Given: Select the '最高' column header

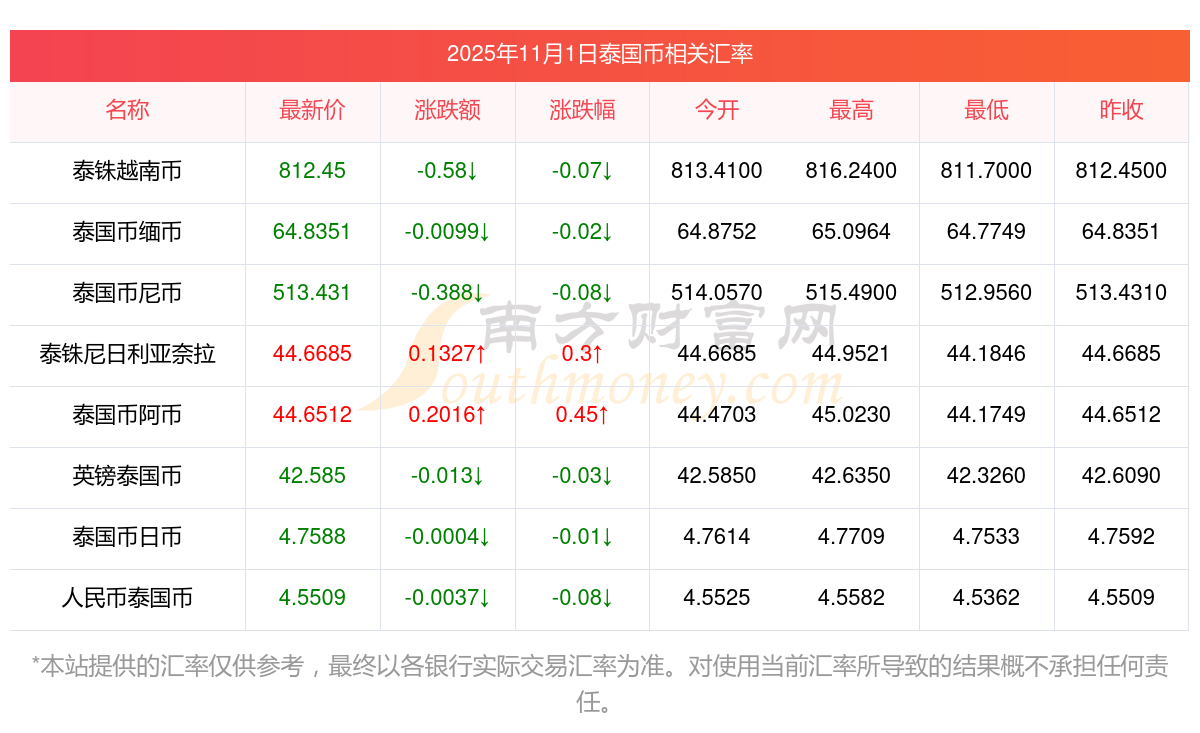Looking at the screenshot, I should pyautogui.click(x=851, y=110).
